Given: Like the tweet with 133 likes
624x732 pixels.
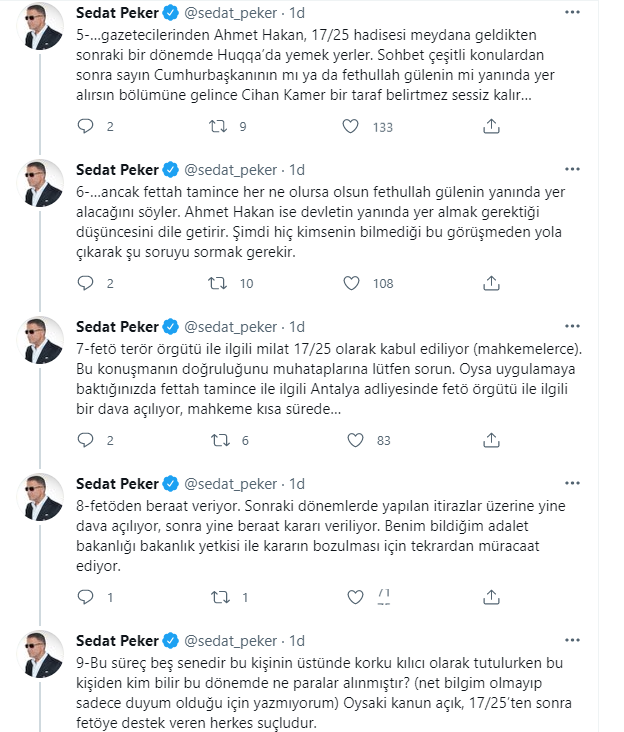Looking at the screenshot, I should (x=350, y=127).
